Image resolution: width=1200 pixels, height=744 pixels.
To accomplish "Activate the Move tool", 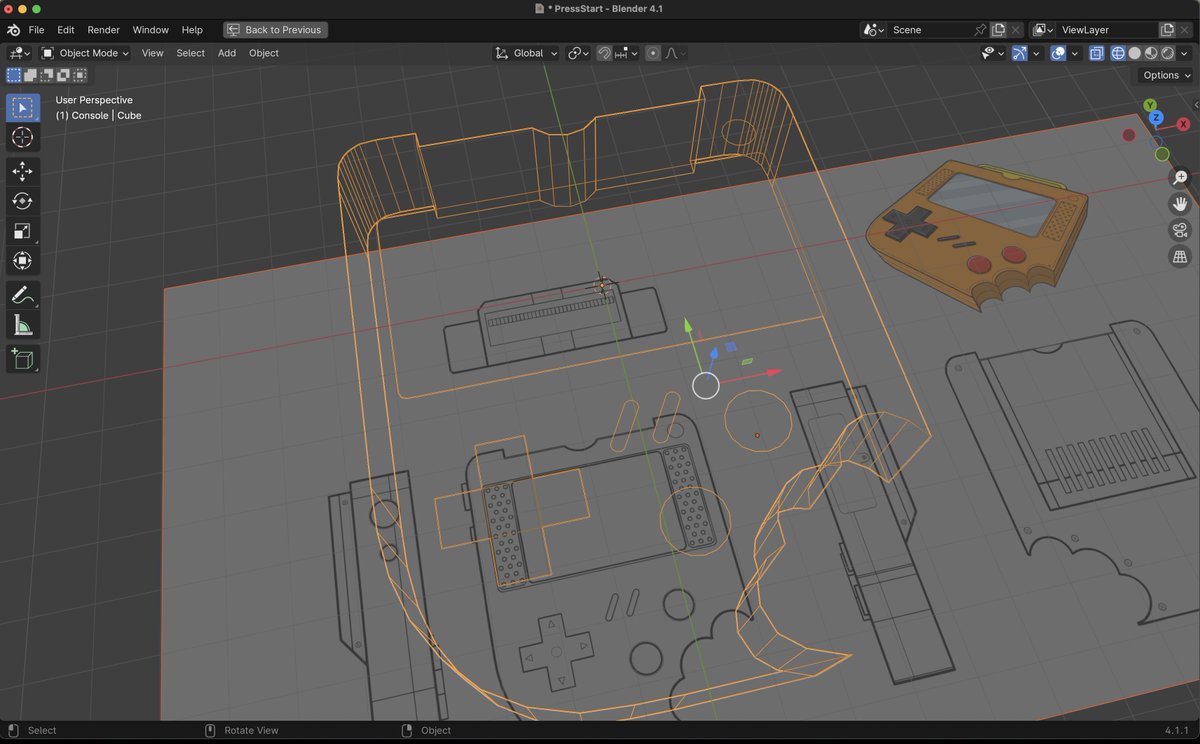I will (x=23, y=172).
